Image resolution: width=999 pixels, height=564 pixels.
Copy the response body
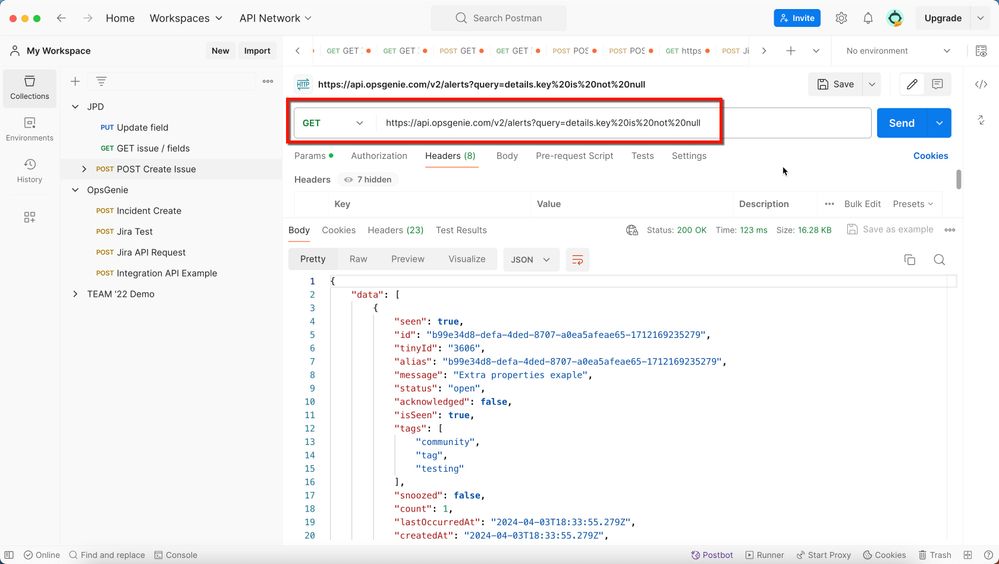(910, 259)
